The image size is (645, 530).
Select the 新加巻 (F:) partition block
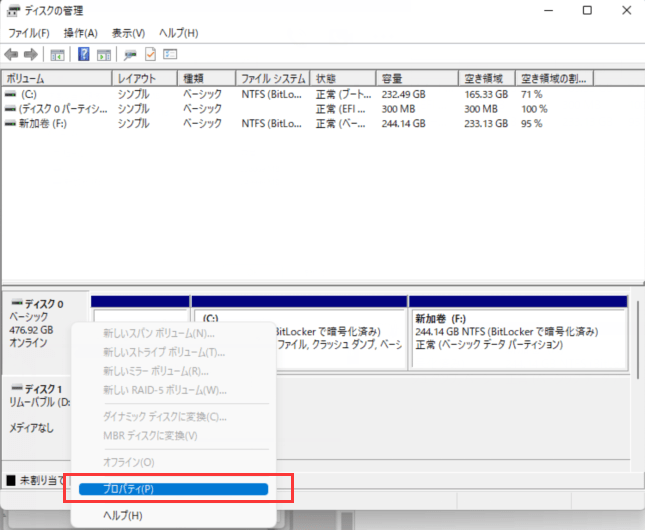coord(518,332)
